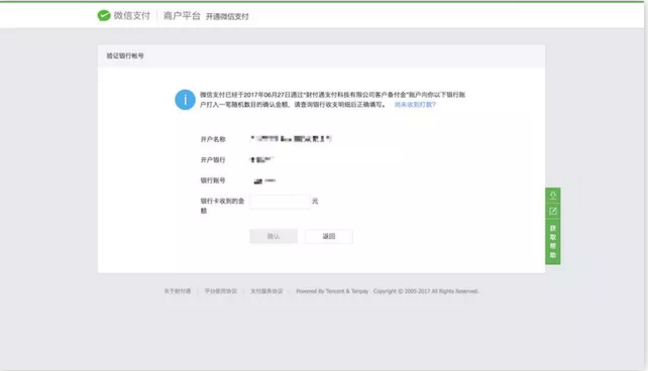Click the blurred 开户名称 account name value
The image size is (648, 371).
coord(291,139)
